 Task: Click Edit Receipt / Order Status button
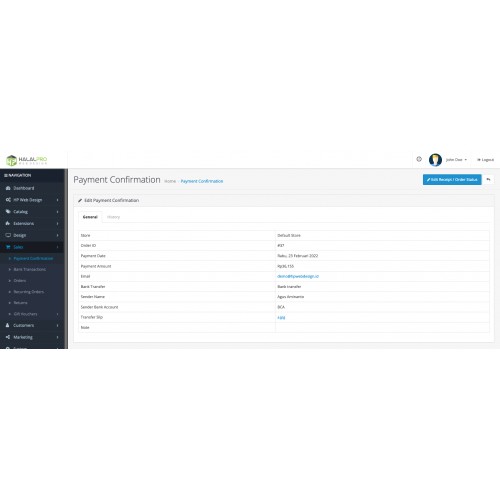452,180
